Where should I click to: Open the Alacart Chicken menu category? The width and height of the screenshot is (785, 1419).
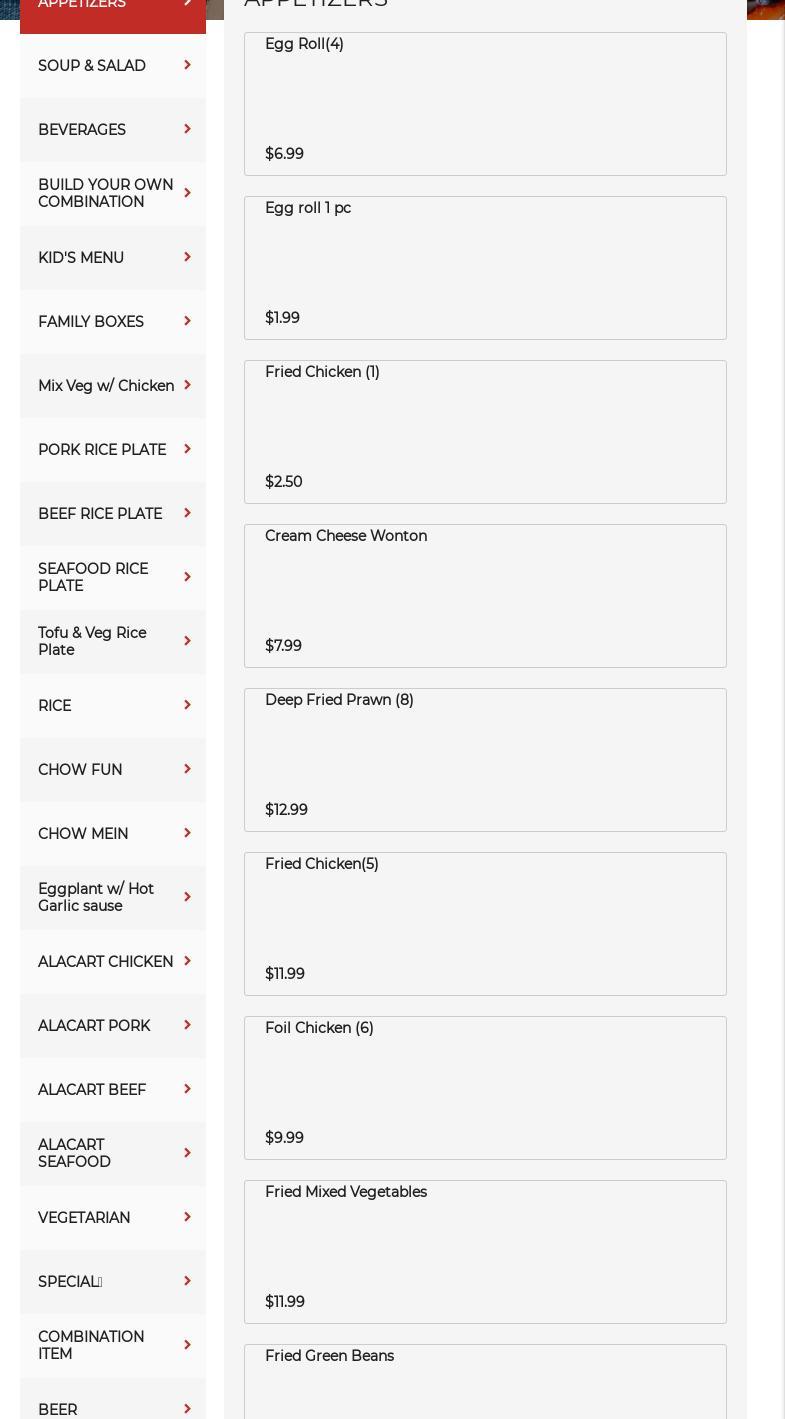(x=105, y=962)
